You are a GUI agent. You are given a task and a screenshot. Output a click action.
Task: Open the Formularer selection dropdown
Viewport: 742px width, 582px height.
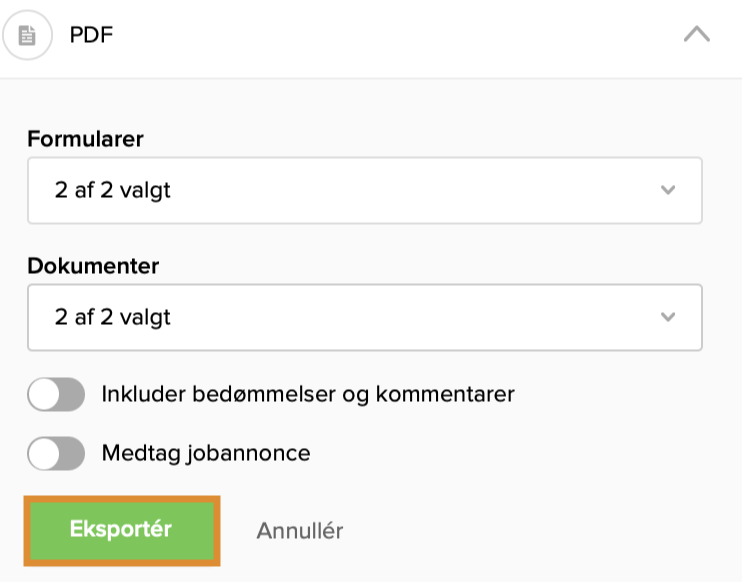(364, 190)
